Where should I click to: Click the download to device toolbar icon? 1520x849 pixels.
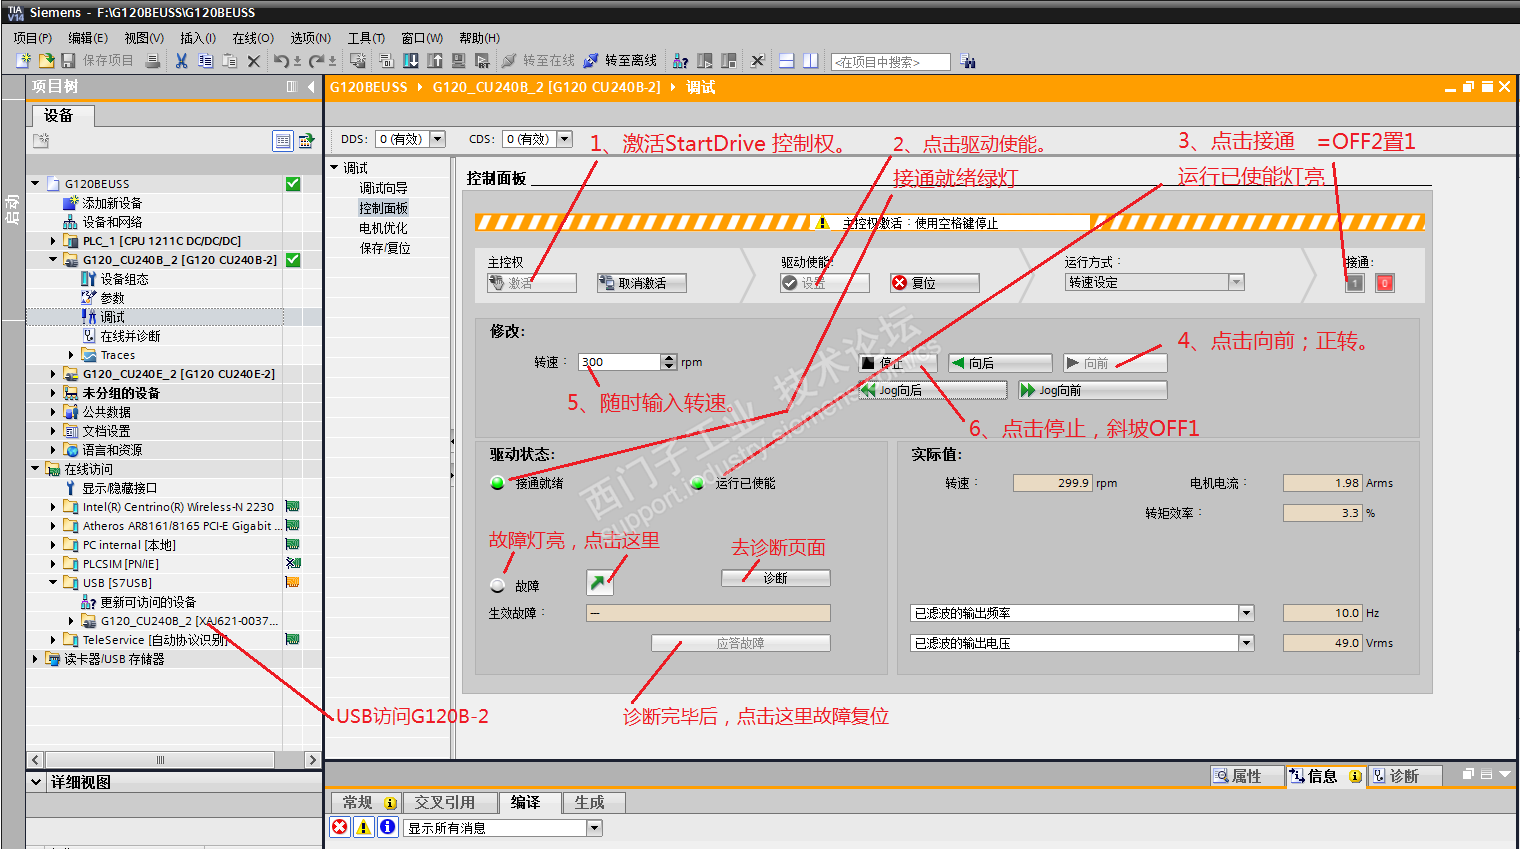(x=411, y=61)
